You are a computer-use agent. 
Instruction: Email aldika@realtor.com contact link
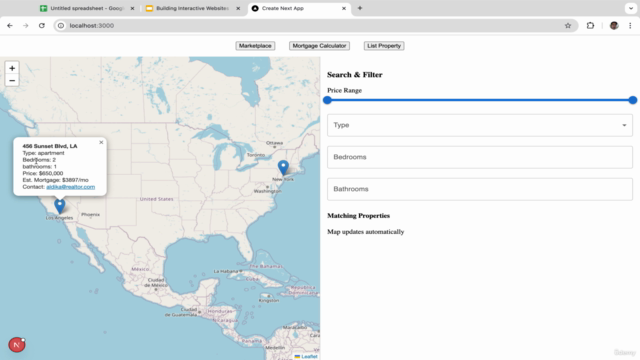click(71, 187)
